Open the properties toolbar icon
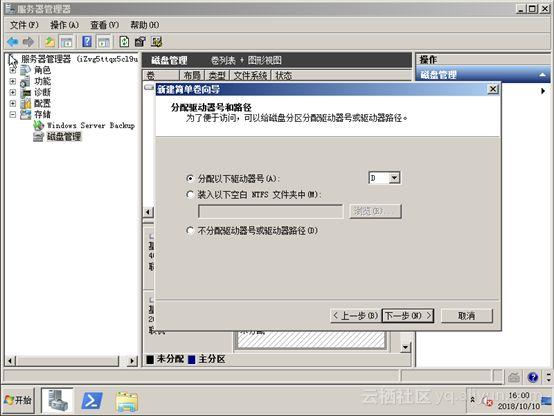The image size is (554, 416). coord(140,42)
